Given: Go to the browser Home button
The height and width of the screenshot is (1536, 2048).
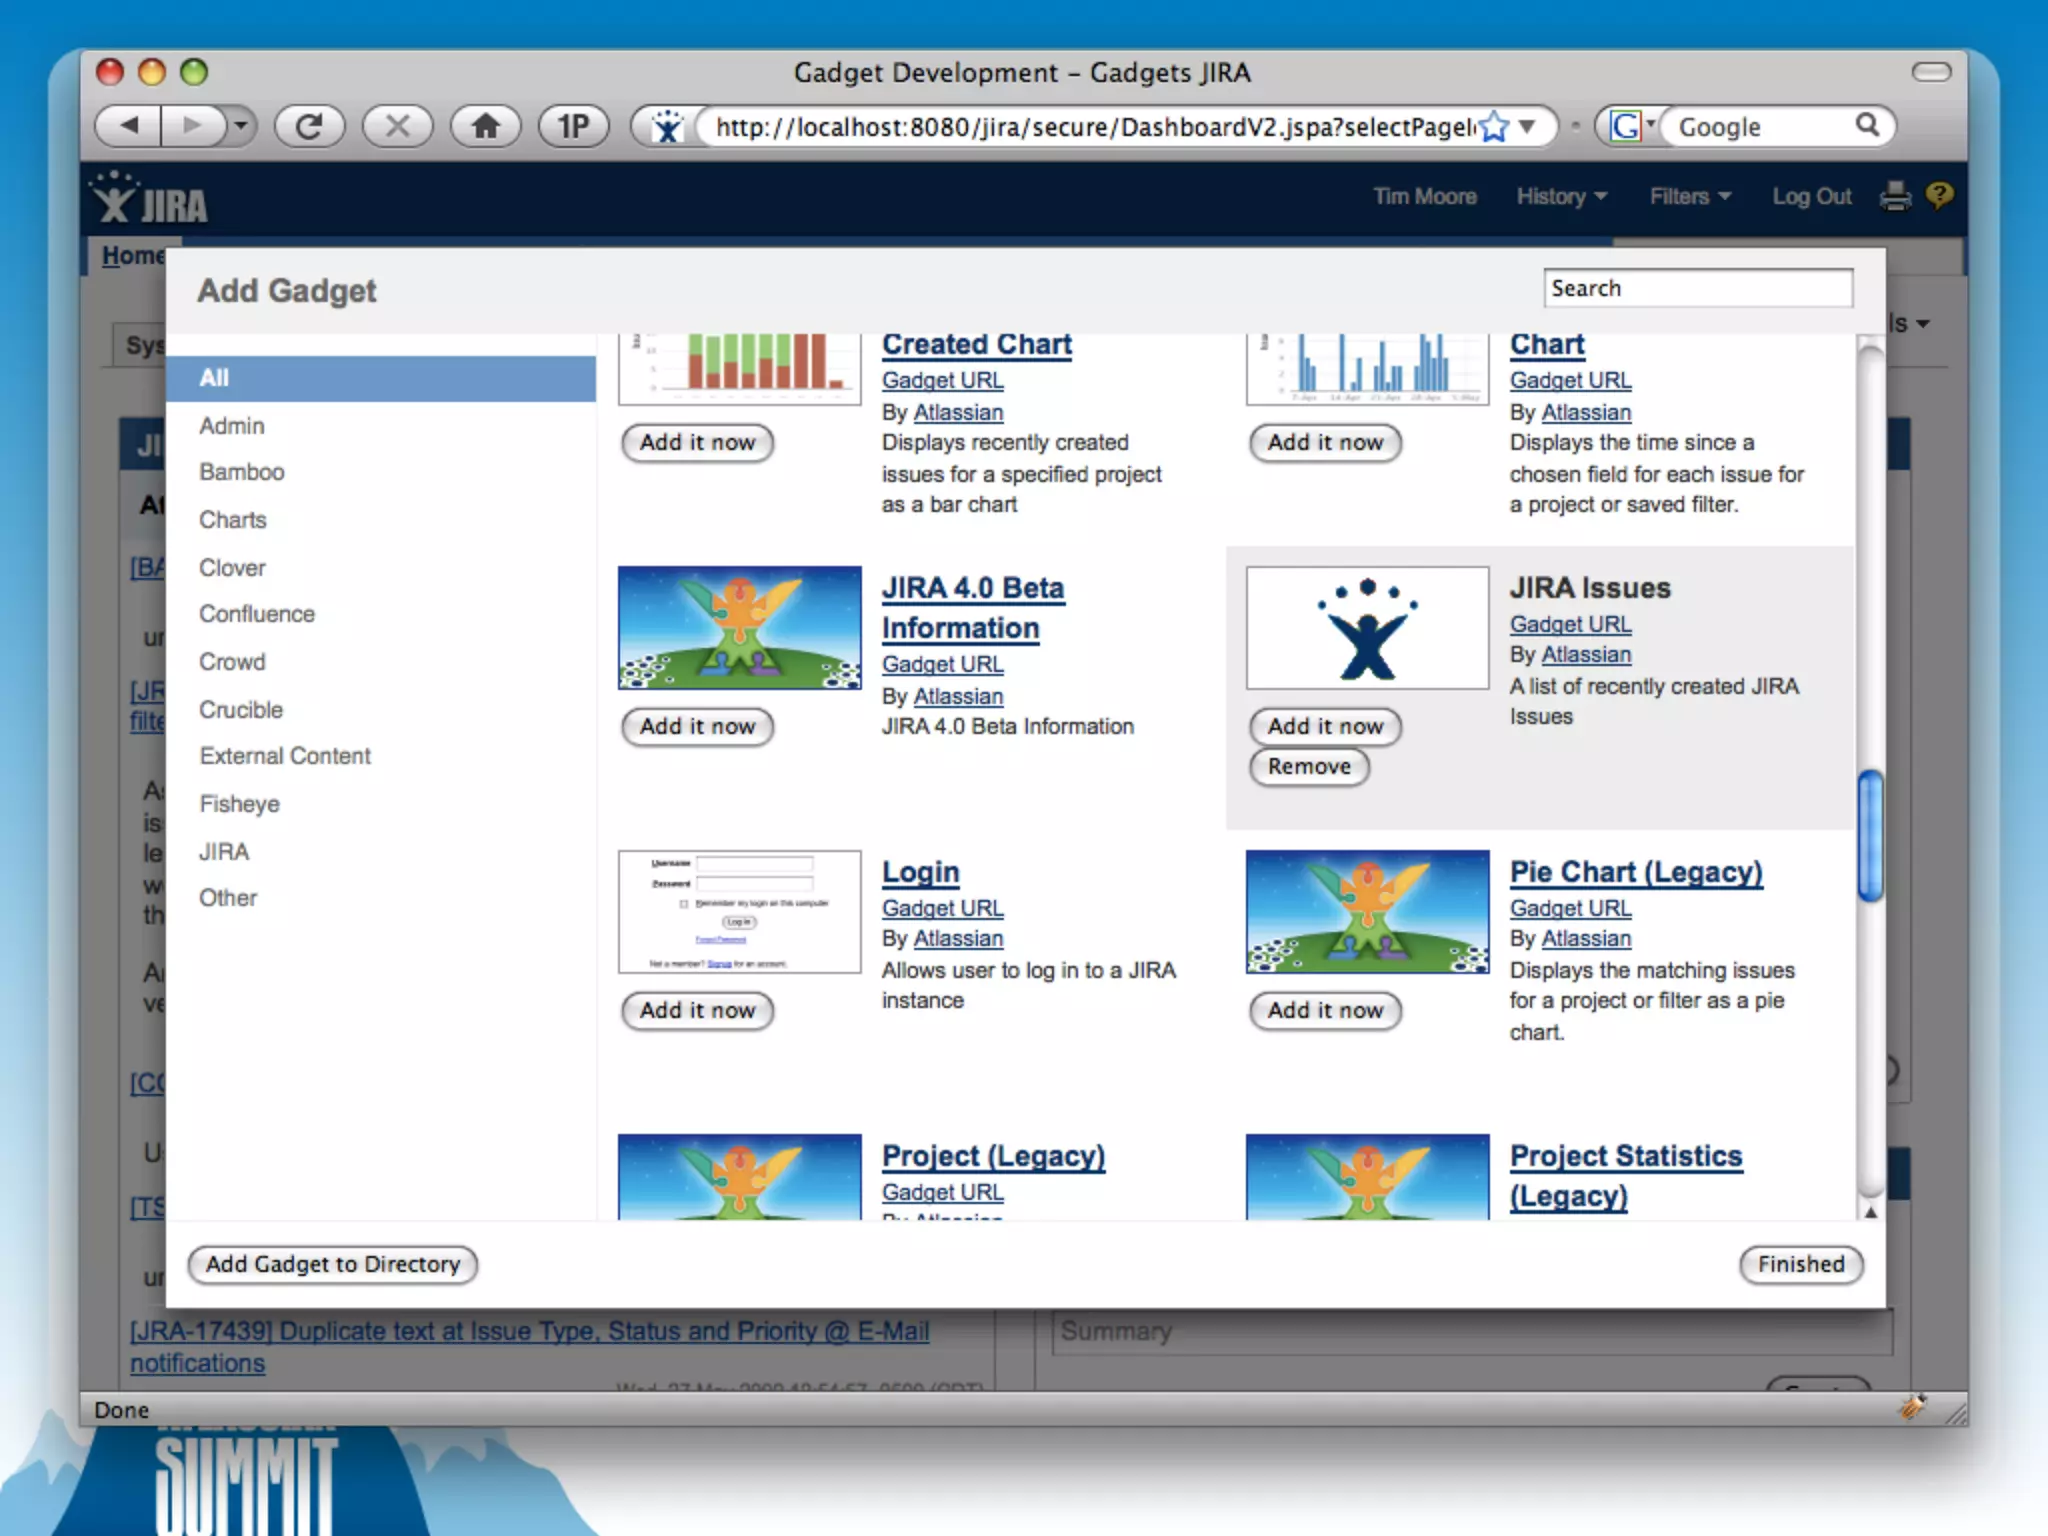Looking at the screenshot, I should tap(485, 126).
